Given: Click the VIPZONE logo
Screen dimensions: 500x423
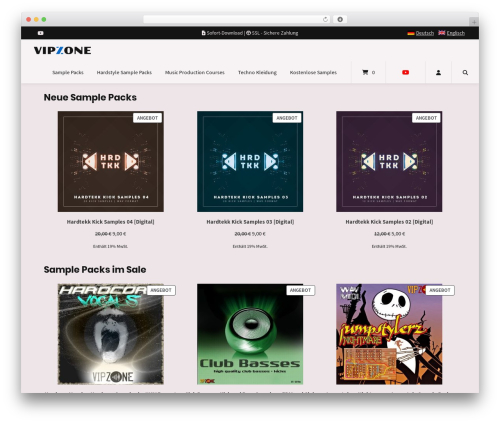Looking at the screenshot, I should pyautogui.click(x=62, y=50).
